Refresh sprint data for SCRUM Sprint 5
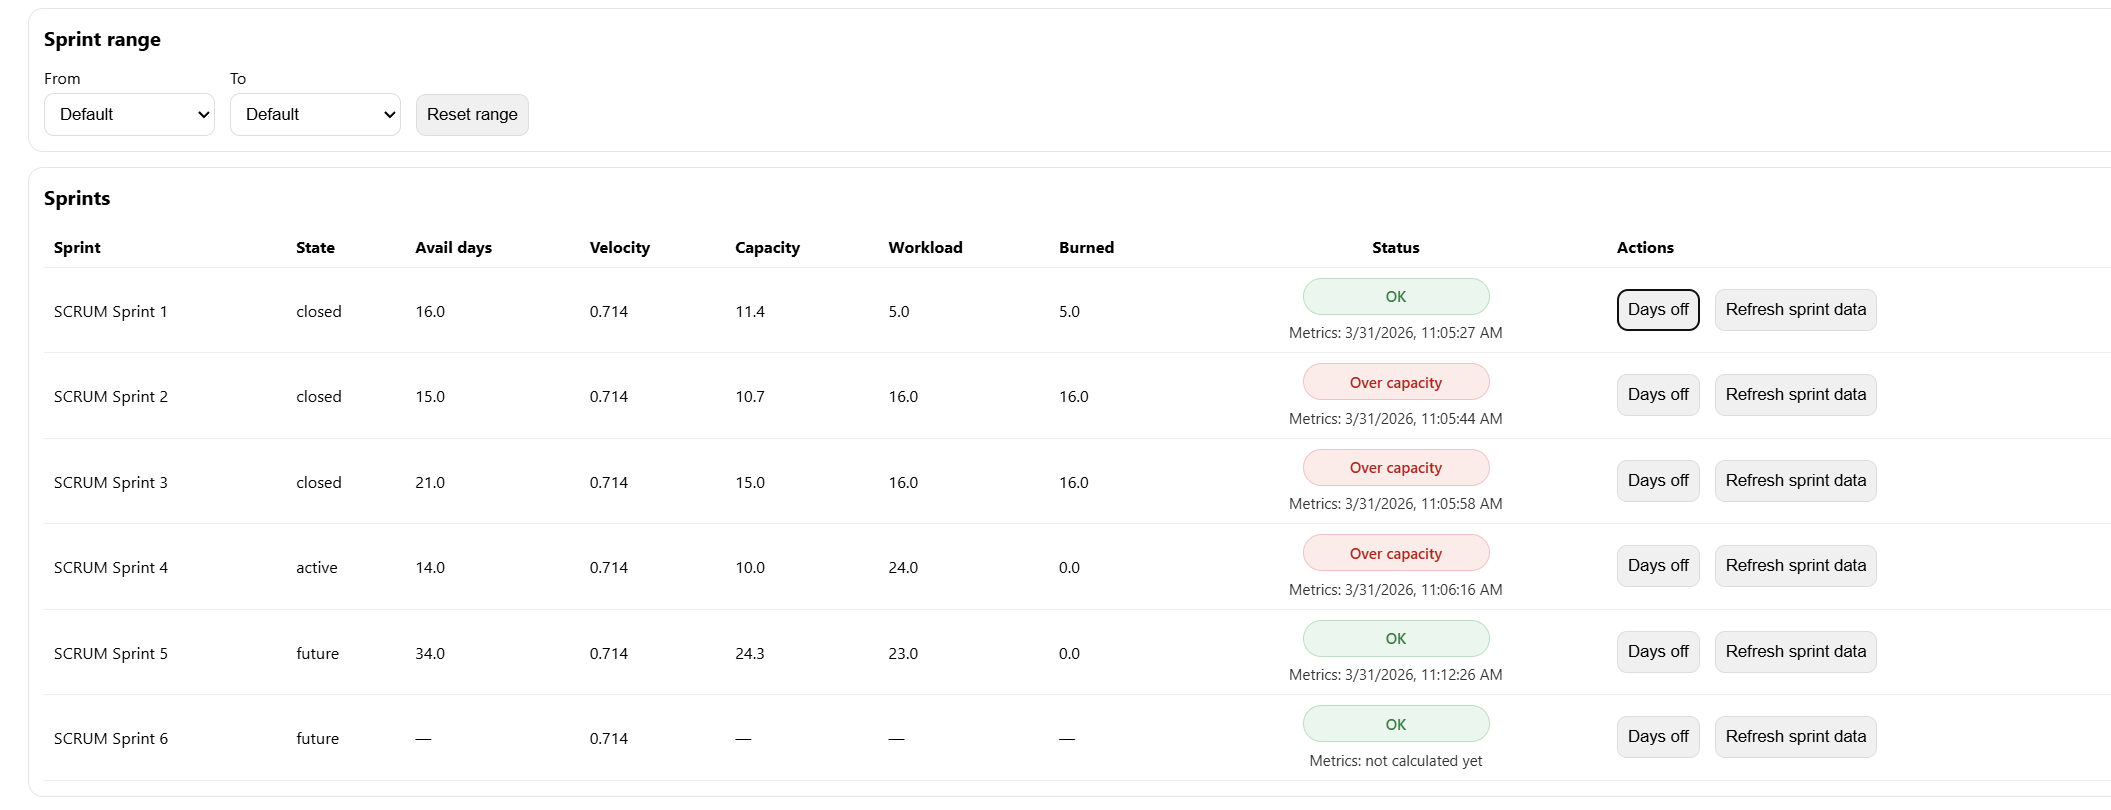The width and height of the screenshot is (2111, 810). (1795, 652)
